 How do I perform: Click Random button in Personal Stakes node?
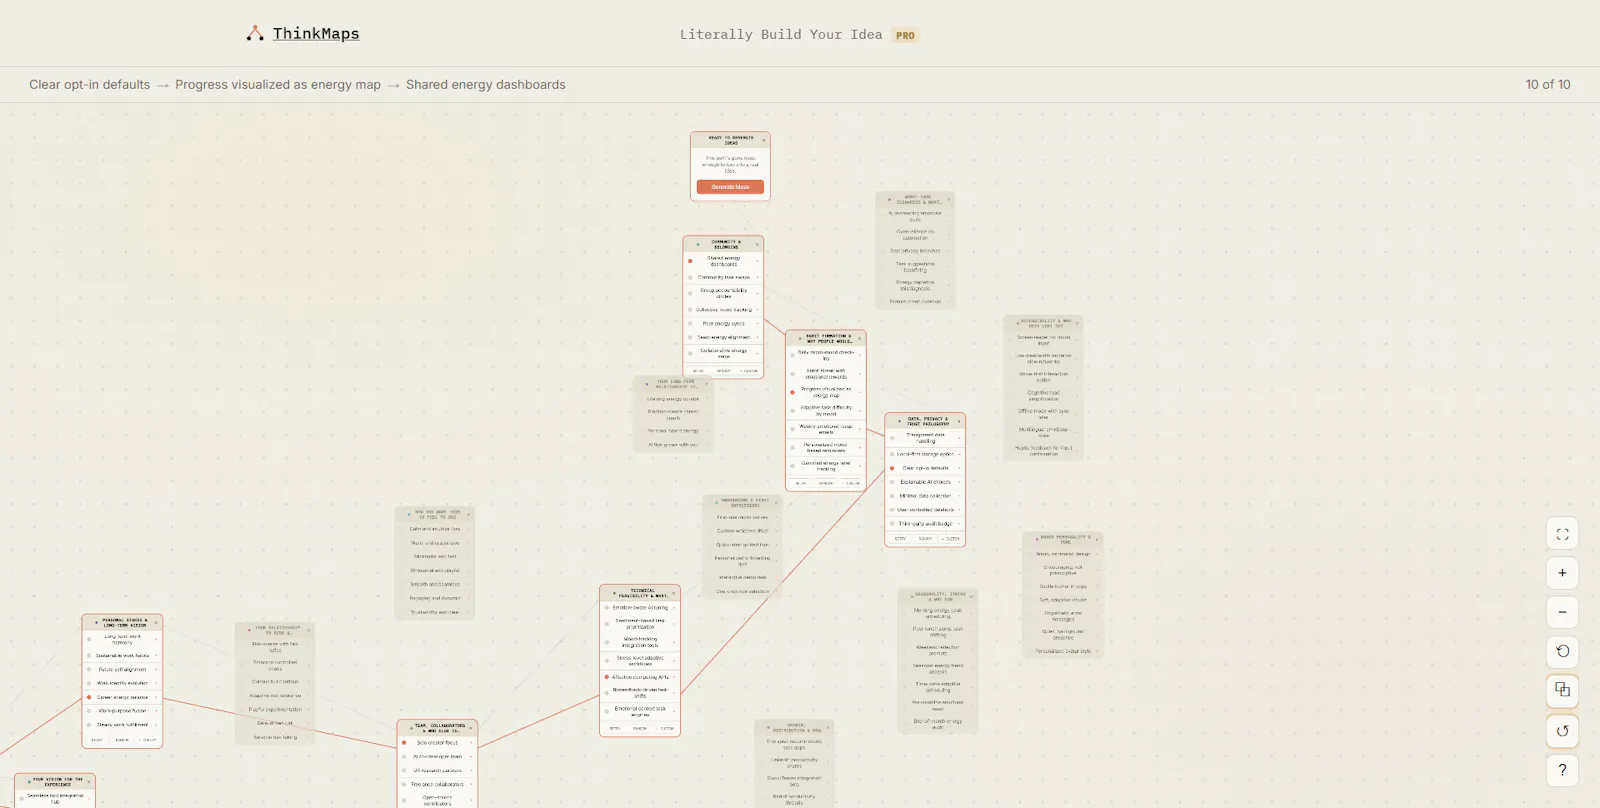(x=122, y=740)
